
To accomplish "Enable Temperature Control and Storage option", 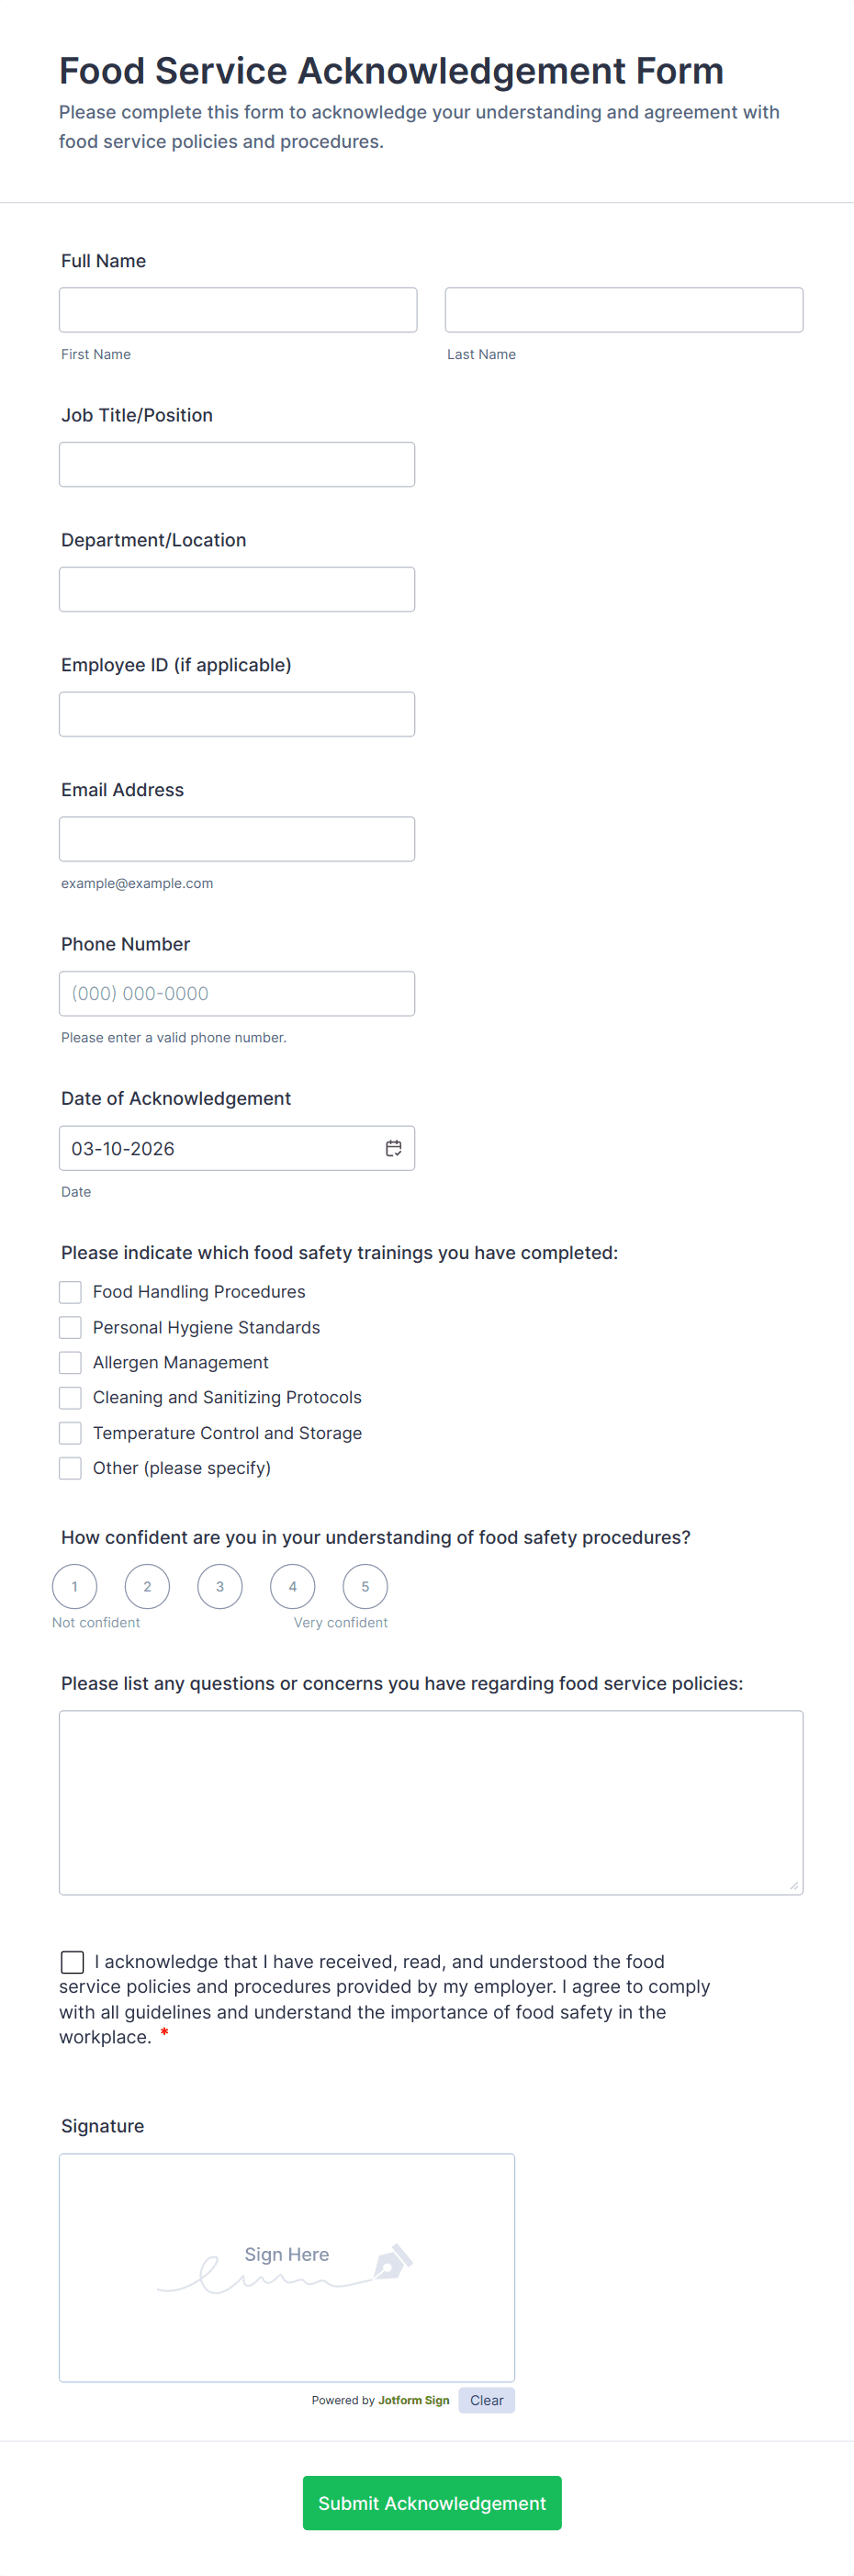I will (x=70, y=1433).
